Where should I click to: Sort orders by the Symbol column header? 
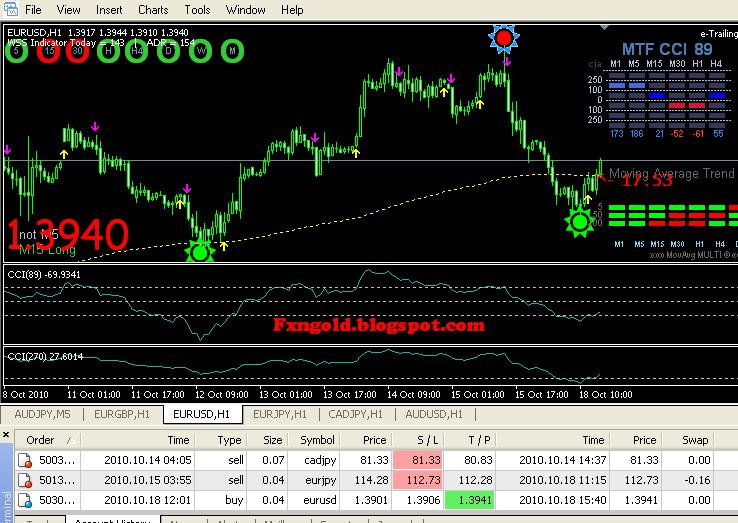pos(317,440)
